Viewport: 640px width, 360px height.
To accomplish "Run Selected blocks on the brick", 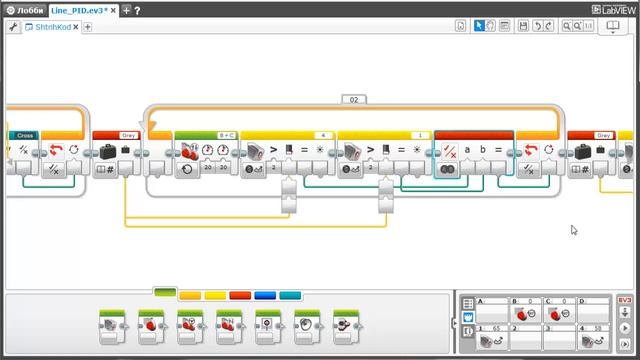I will [625, 344].
